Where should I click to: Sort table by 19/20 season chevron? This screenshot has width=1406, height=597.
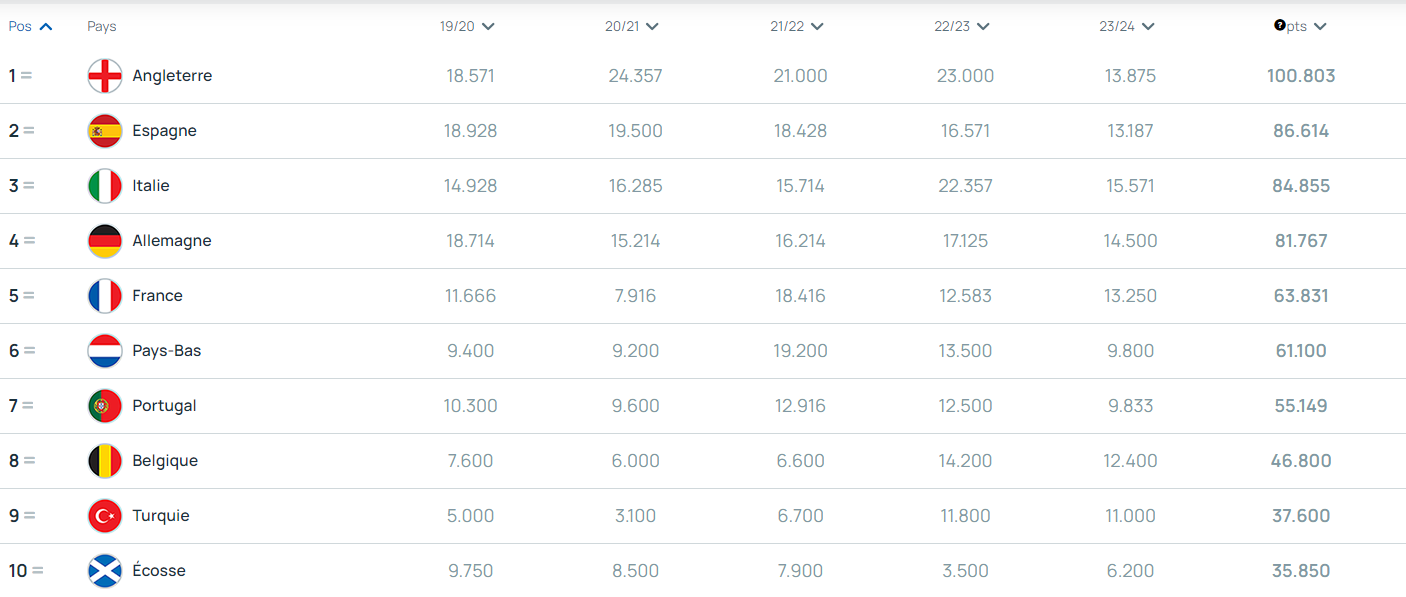click(x=488, y=27)
